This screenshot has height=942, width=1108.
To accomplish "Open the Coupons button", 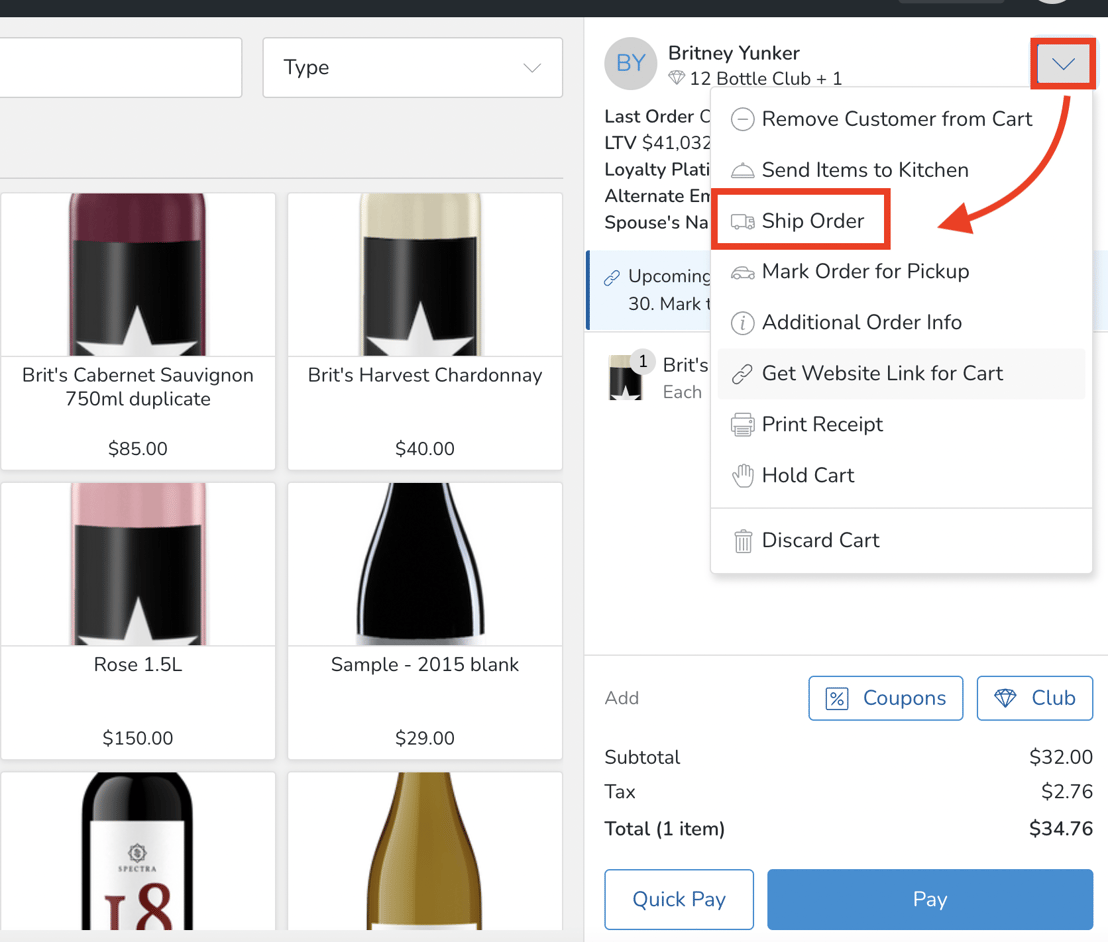I will pos(885,698).
